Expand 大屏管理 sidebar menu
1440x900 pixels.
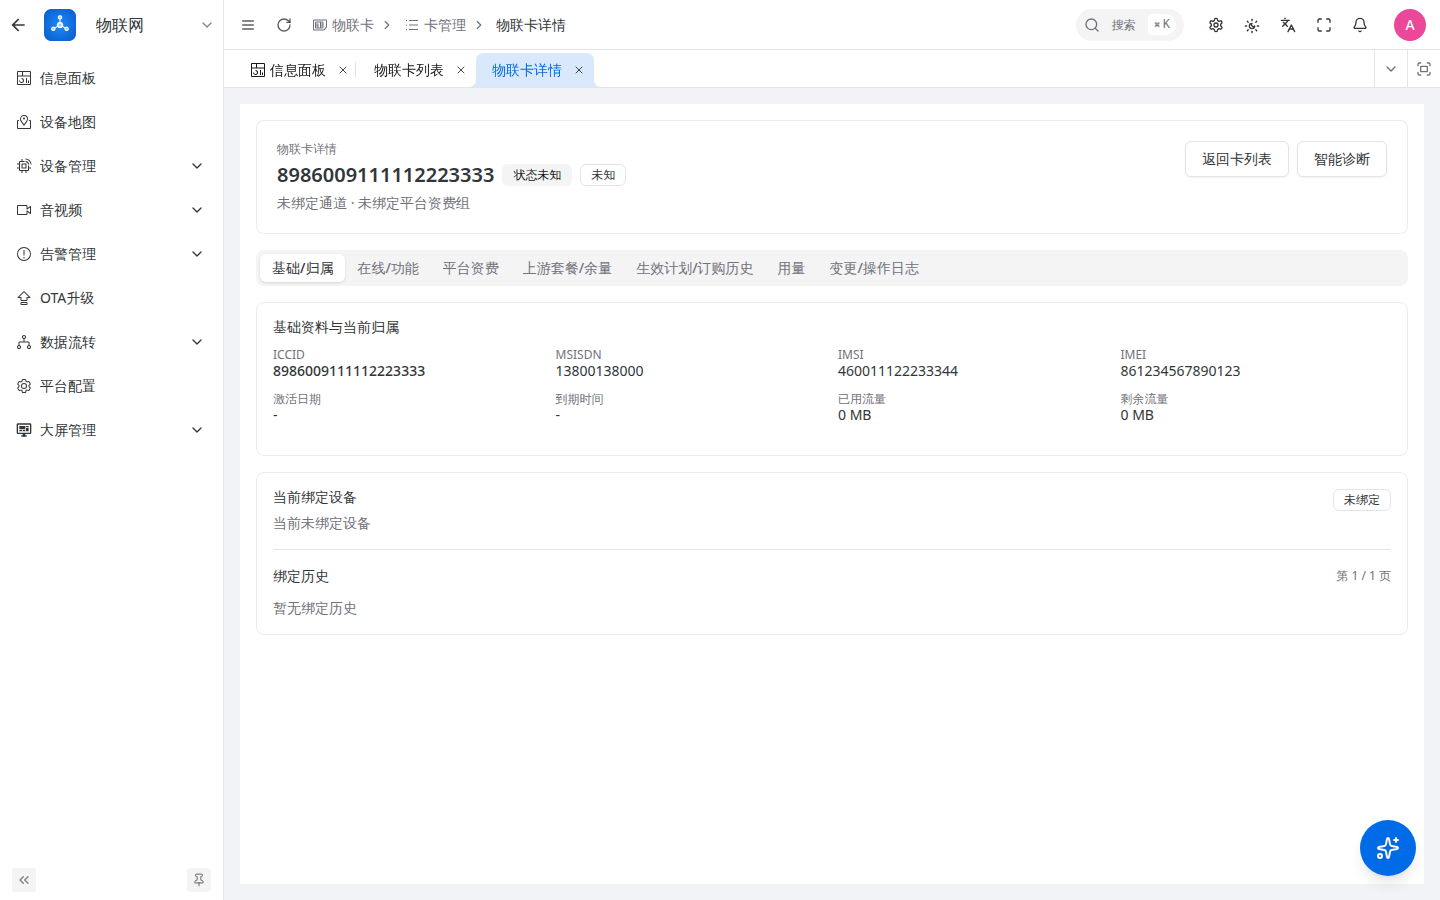point(112,430)
